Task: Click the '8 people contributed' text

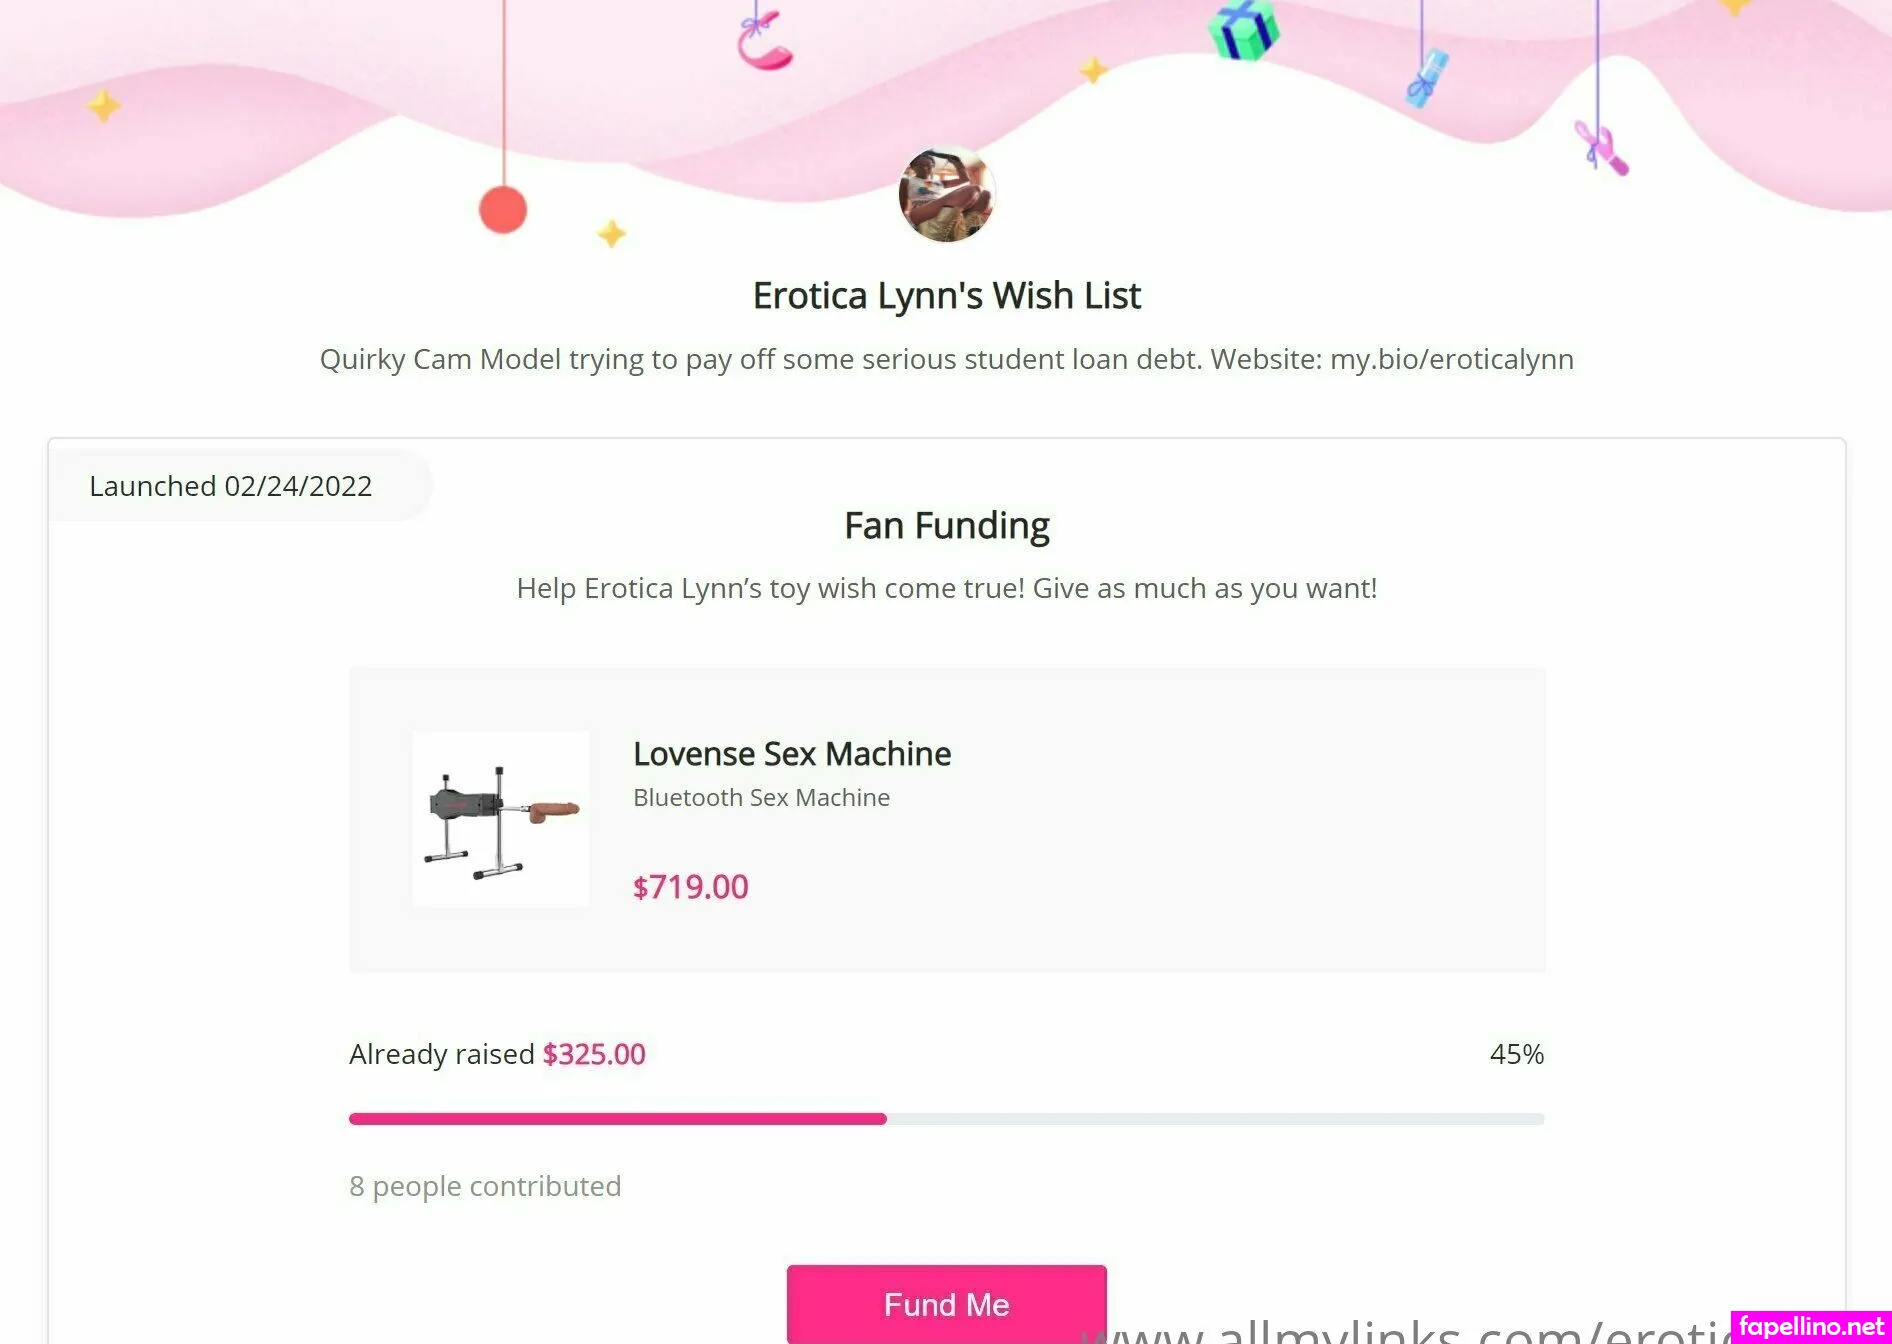Action: [x=485, y=1186]
